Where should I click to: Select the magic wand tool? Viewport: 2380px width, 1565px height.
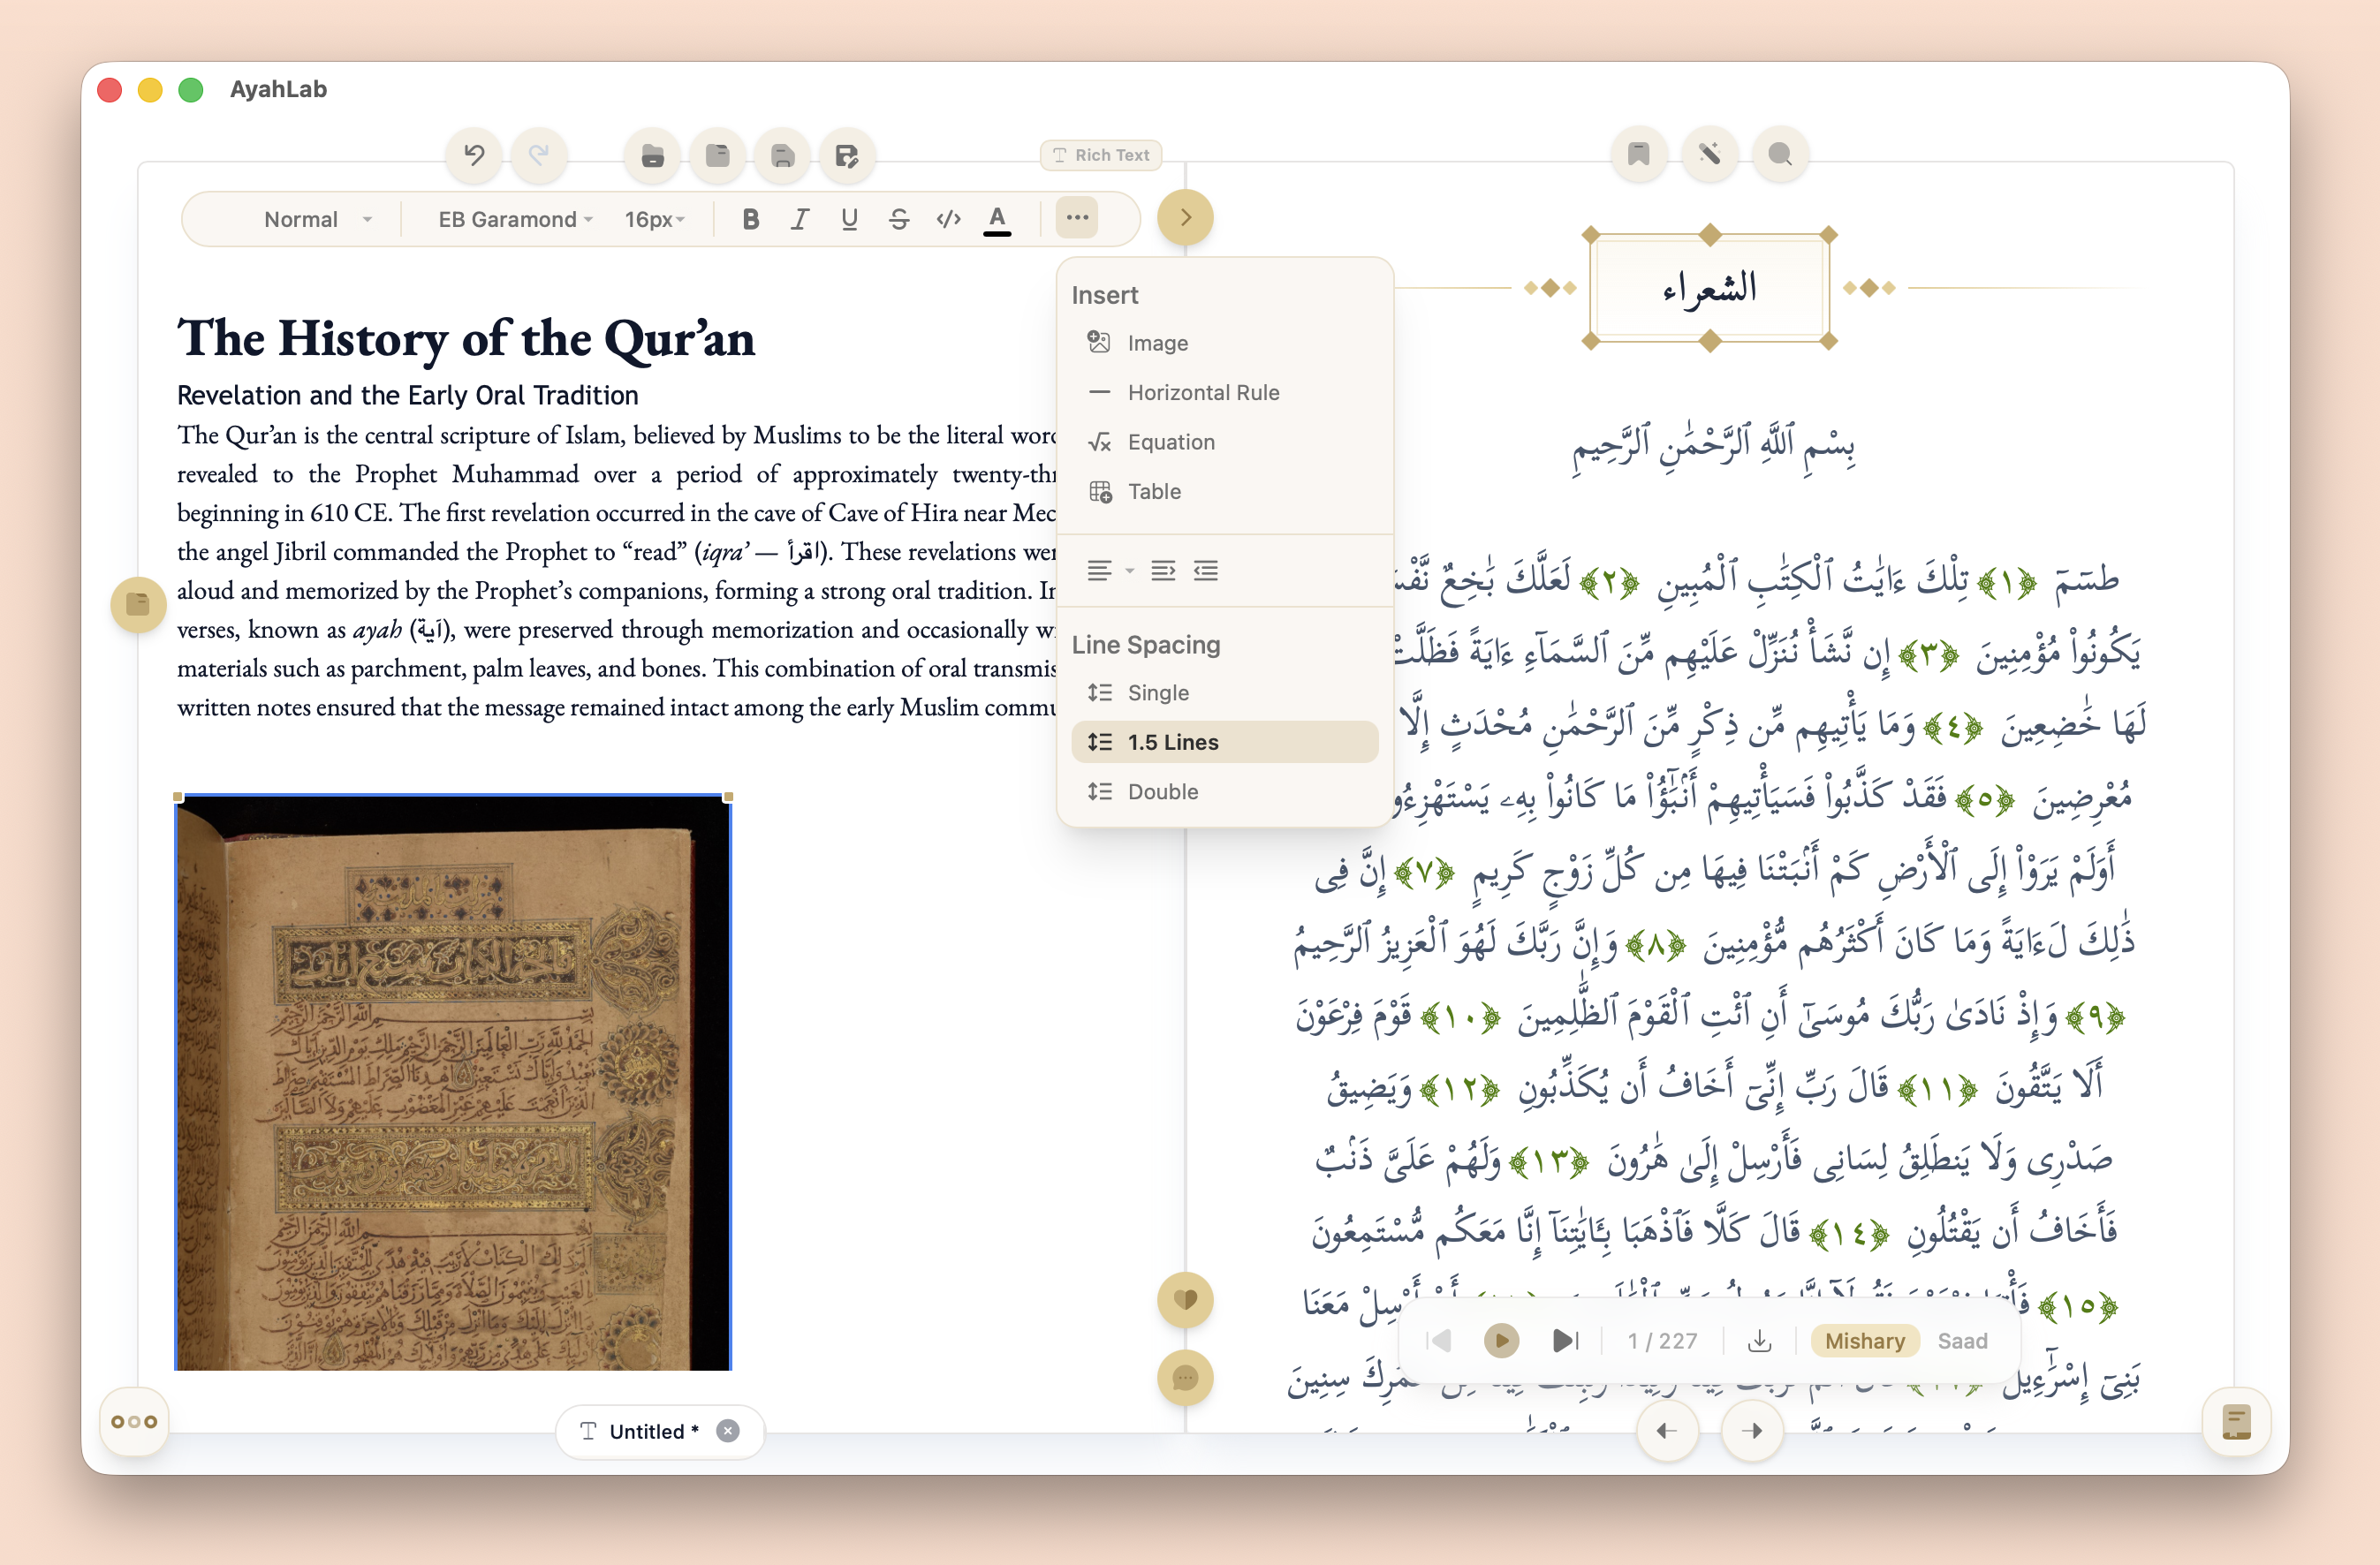tap(1709, 154)
